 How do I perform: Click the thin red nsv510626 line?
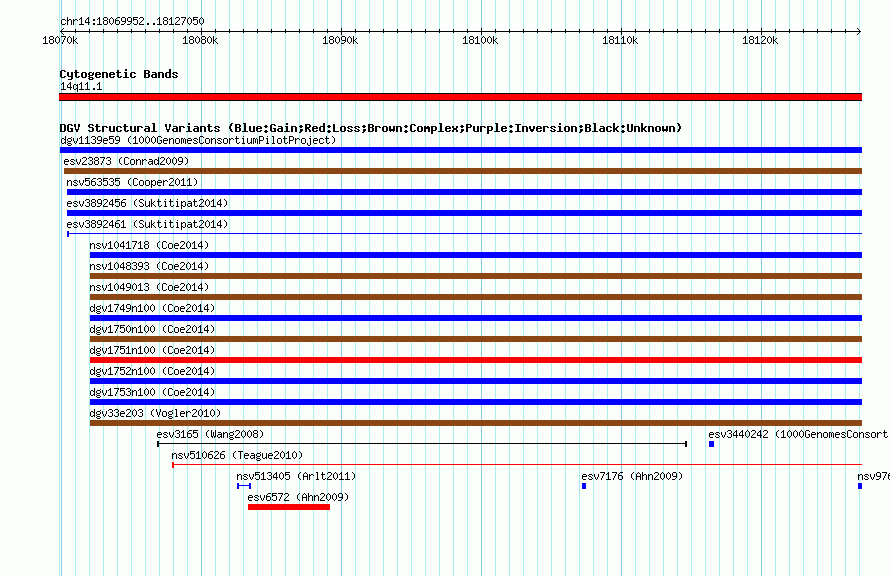(517, 465)
